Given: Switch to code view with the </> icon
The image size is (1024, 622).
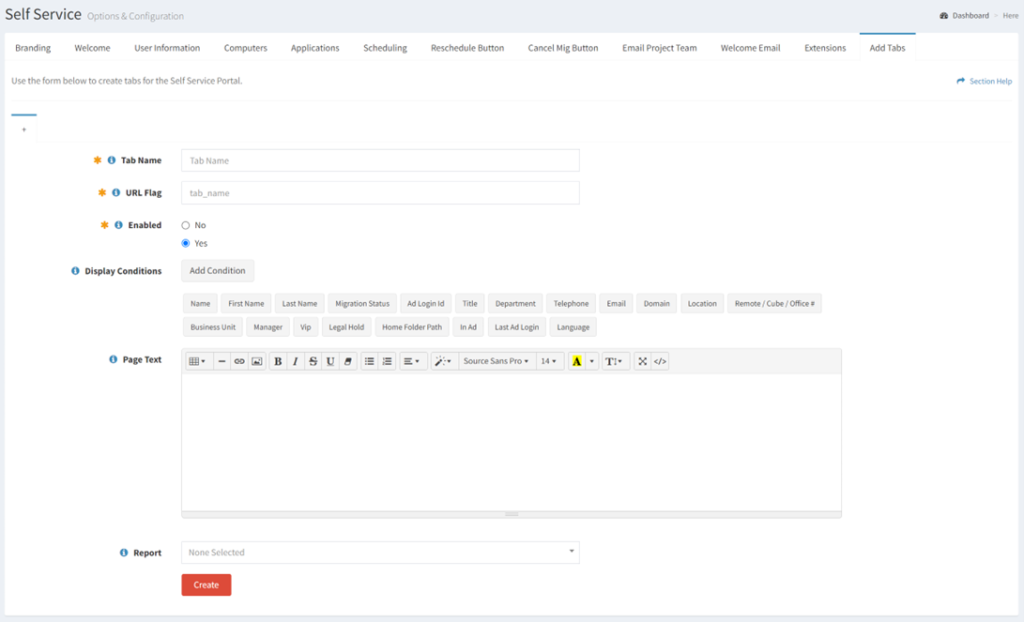Looking at the screenshot, I should [x=658, y=361].
